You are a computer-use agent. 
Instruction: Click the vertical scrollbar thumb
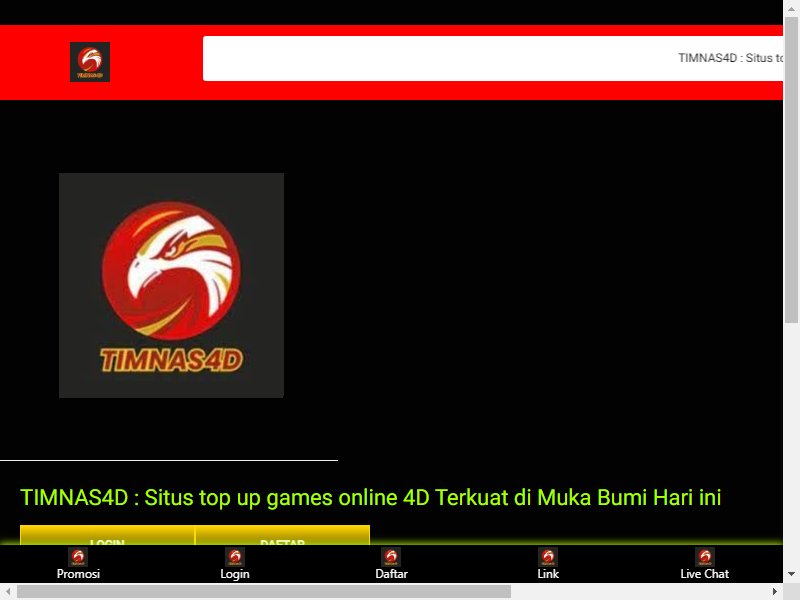point(791,170)
